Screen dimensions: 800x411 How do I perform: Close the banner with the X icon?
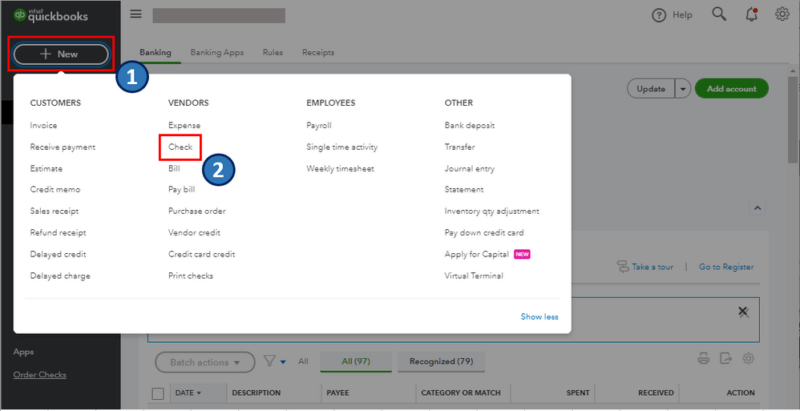[x=743, y=312]
